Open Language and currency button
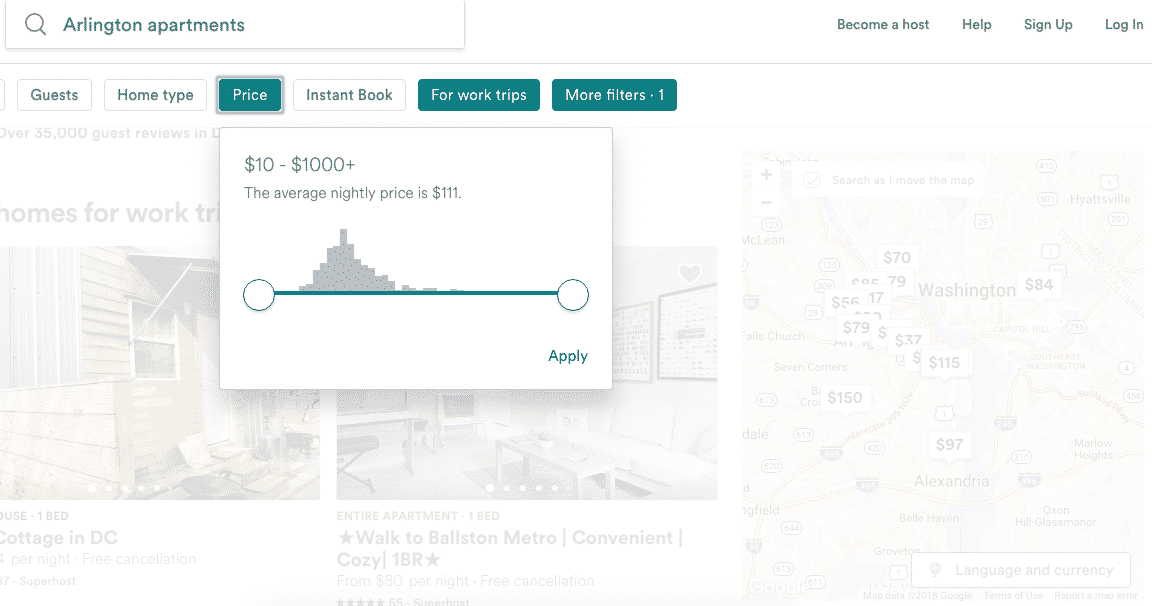The height and width of the screenshot is (606, 1152). point(1021,570)
